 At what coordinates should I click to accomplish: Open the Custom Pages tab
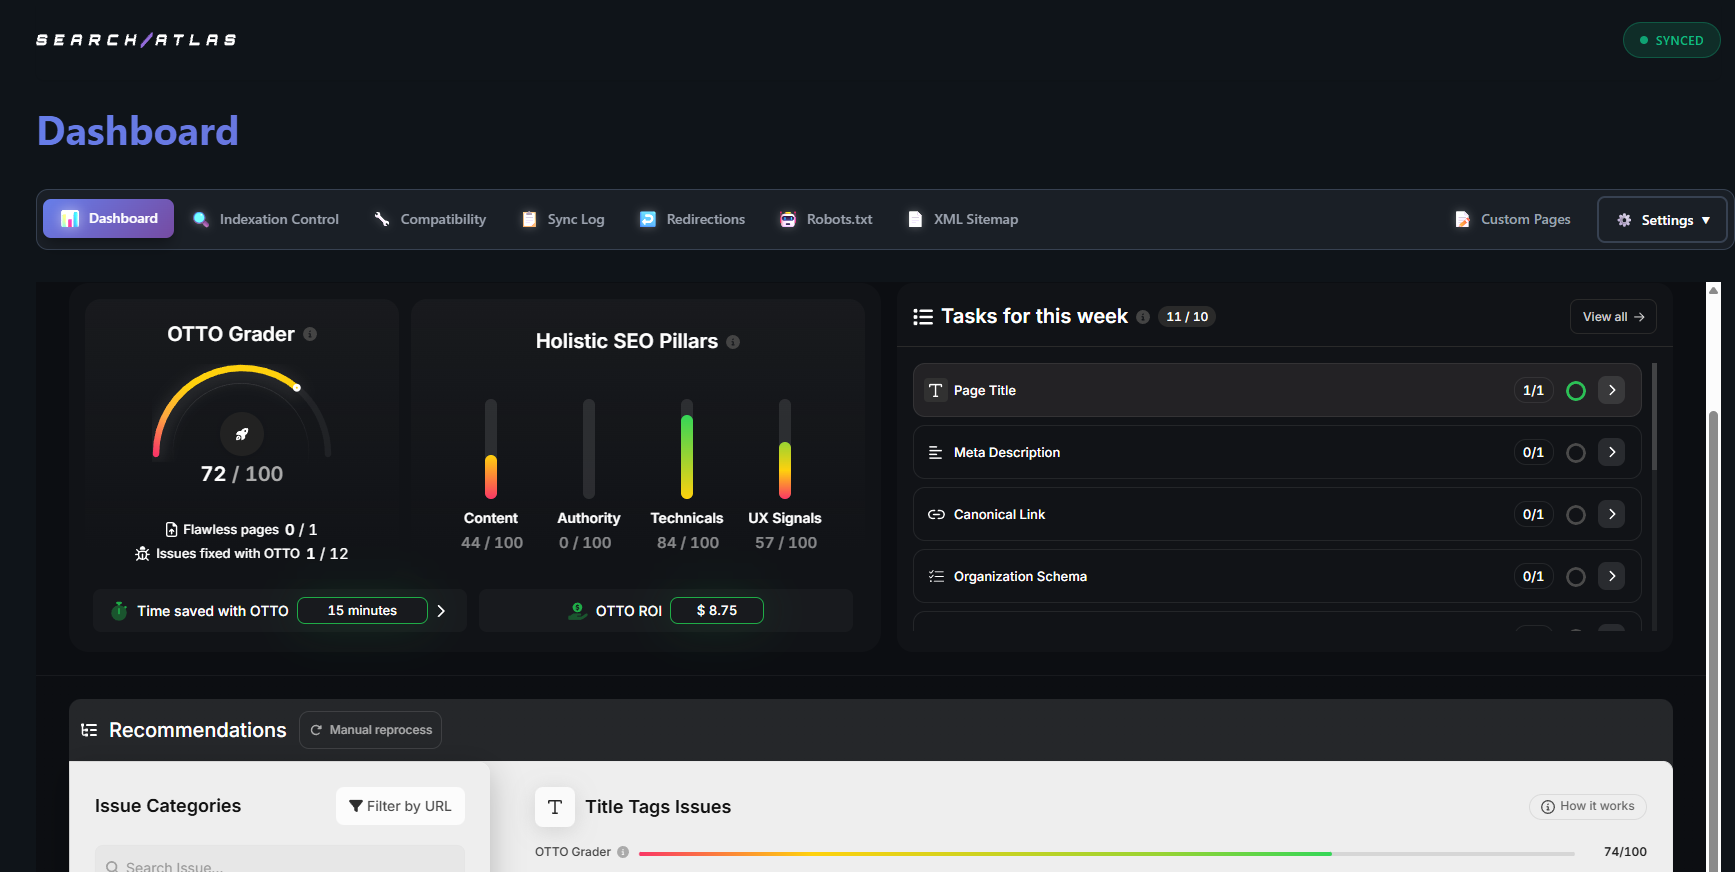click(1512, 219)
